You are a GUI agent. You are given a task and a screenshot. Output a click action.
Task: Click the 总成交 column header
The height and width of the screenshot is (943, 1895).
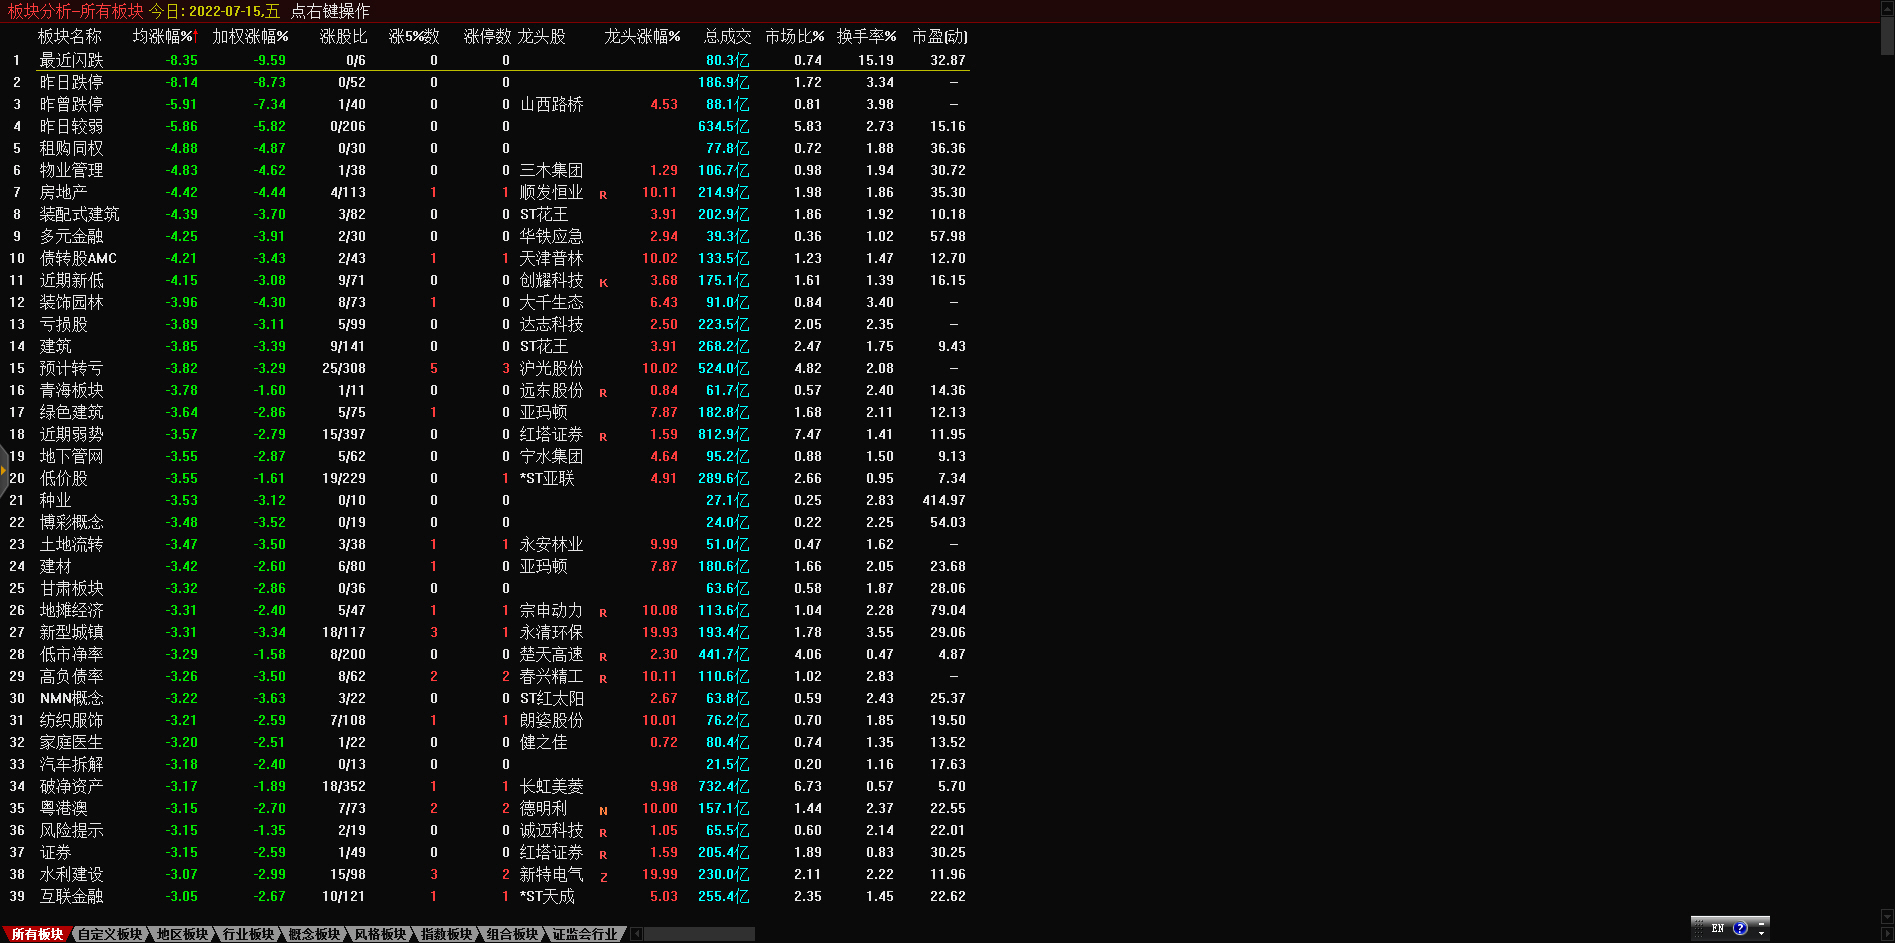pos(727,36)
